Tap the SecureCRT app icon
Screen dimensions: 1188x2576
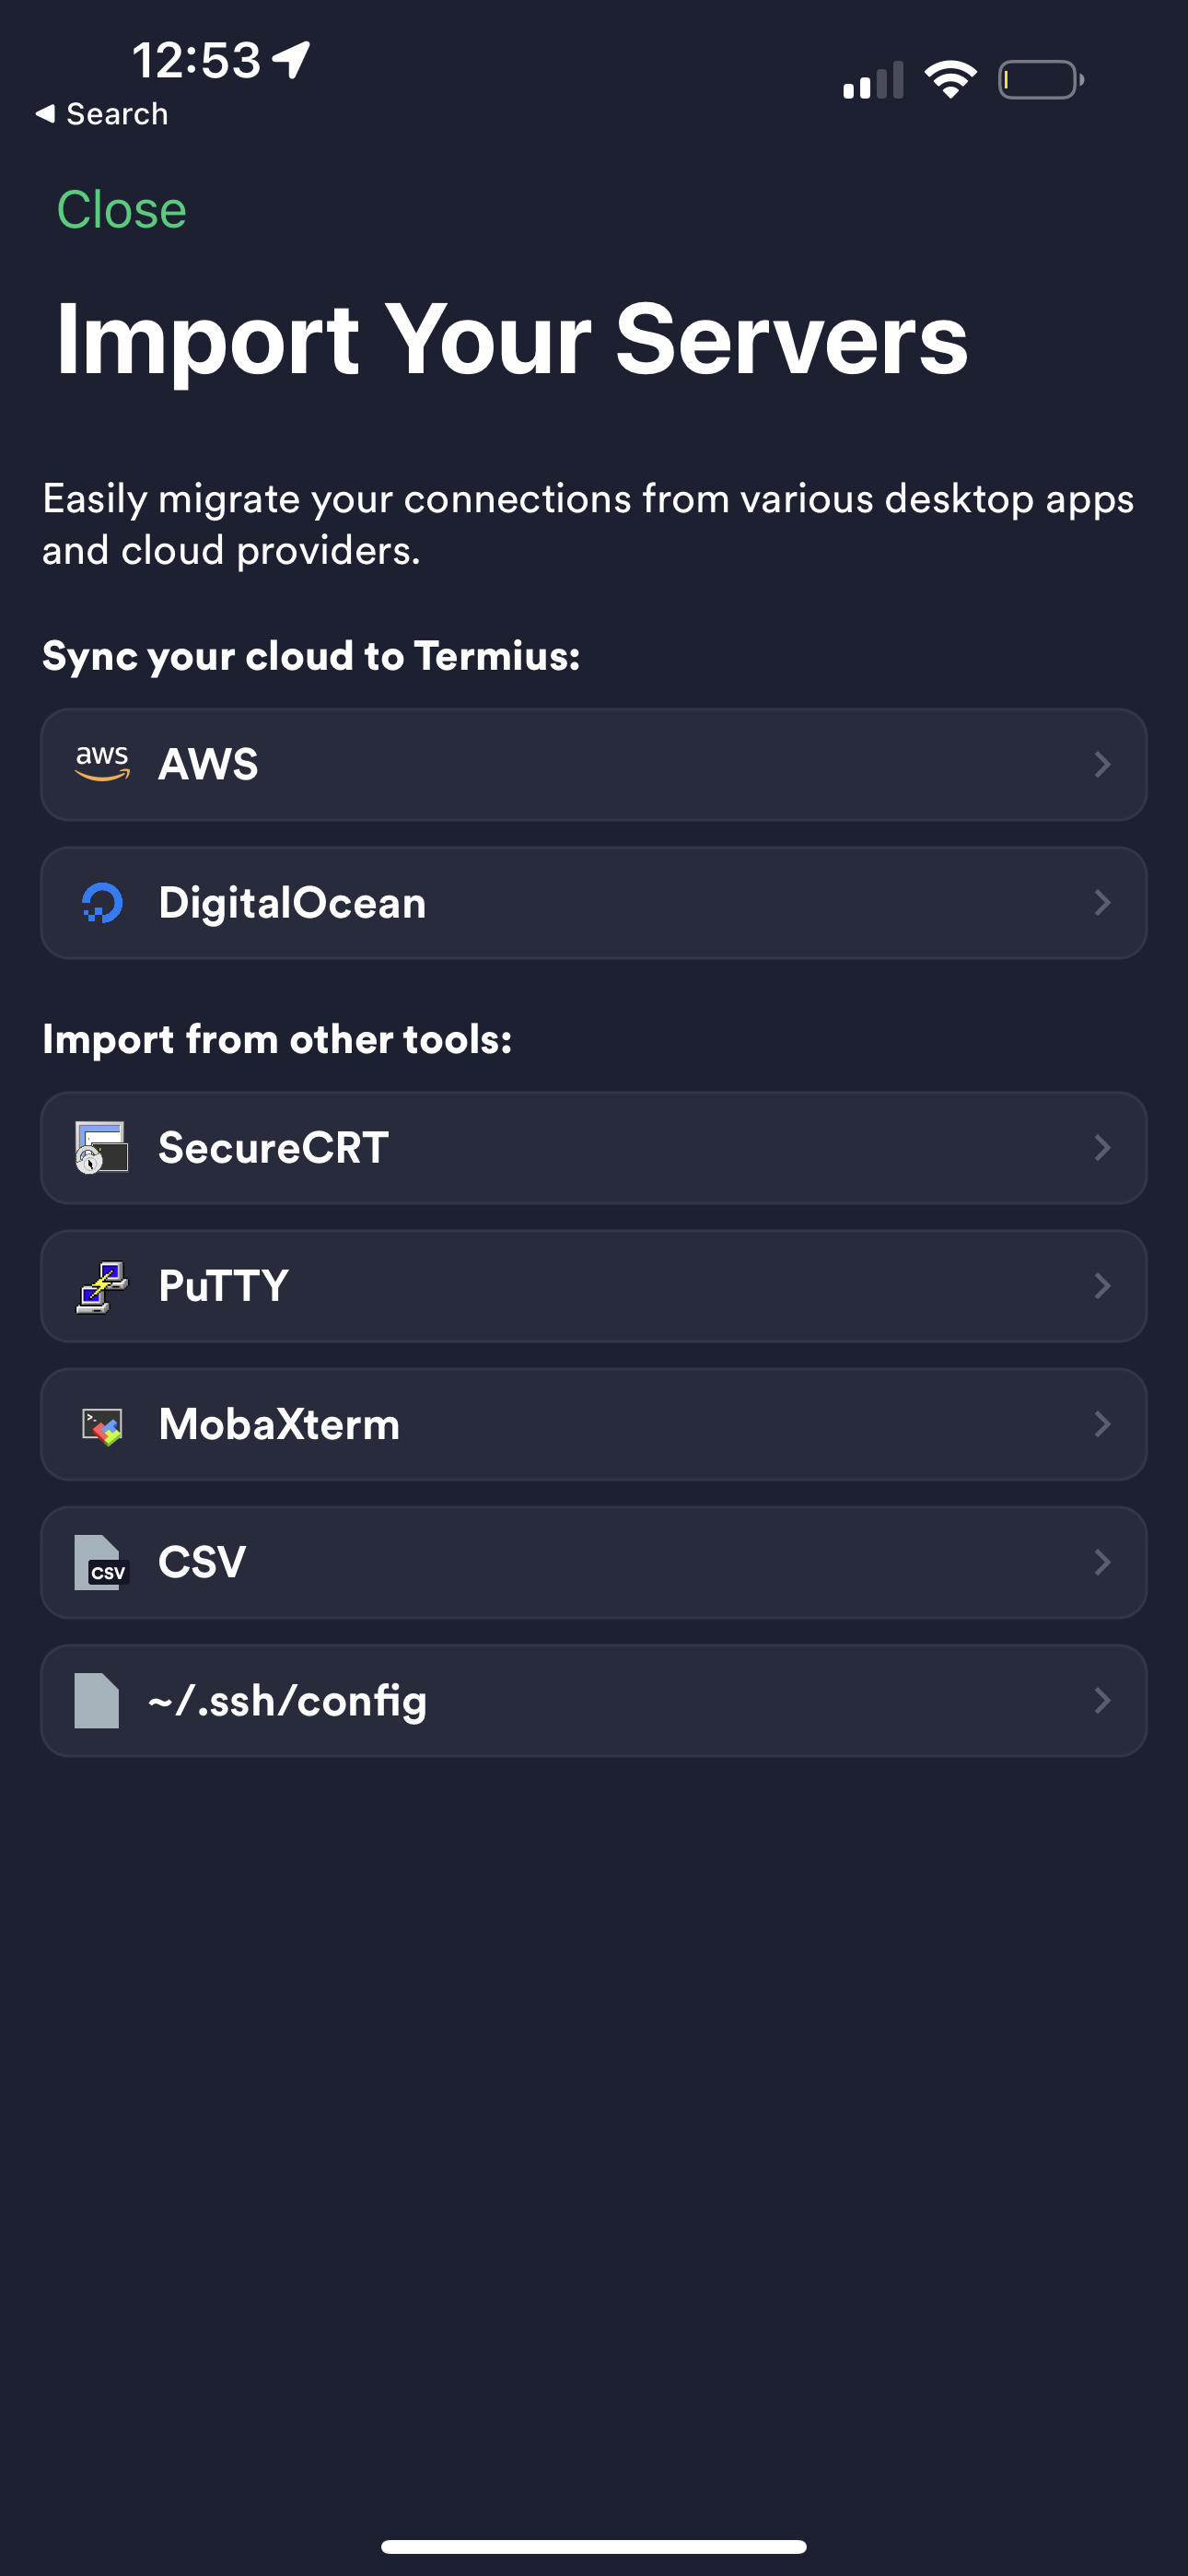pos(102,1147)
